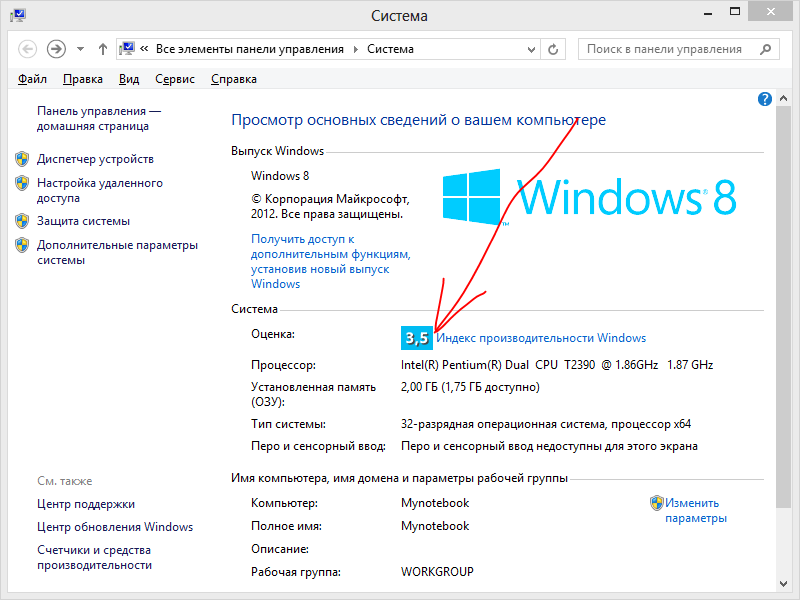
Task: Open Центр поддержки link
Action: point(86,504)
